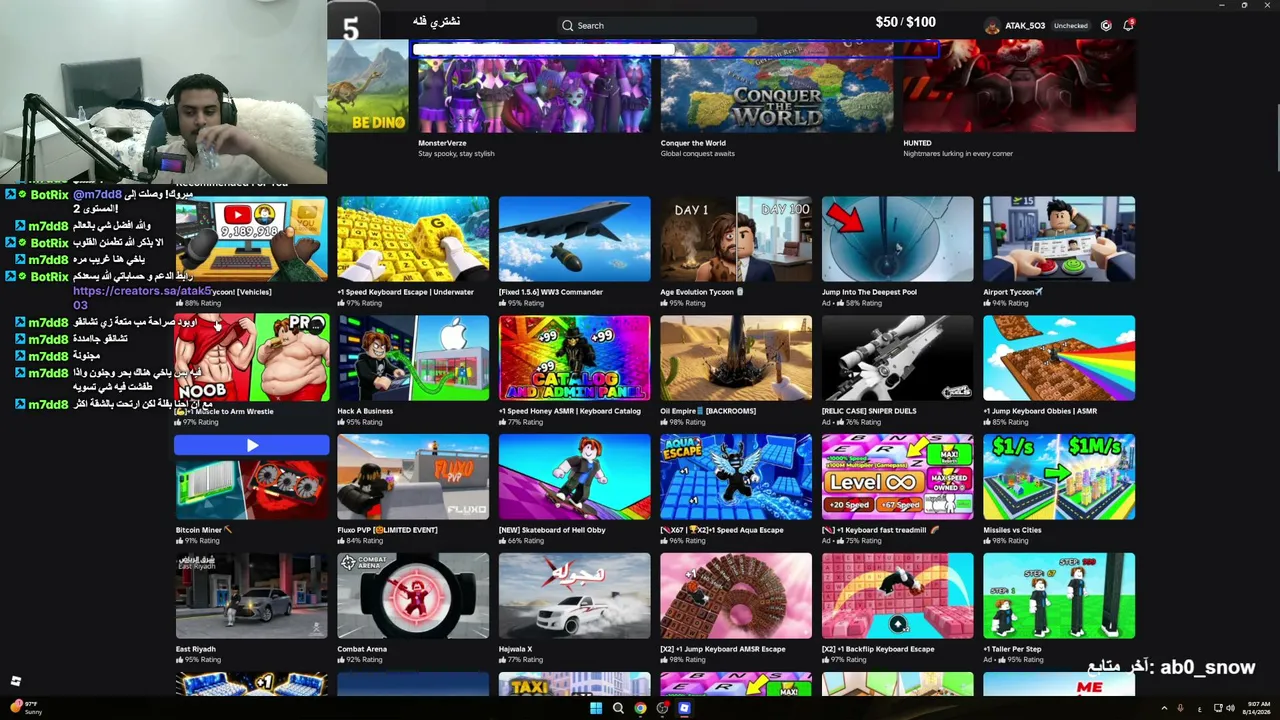This screenshot has width=1280, height=720.
Task: Open the notifications bell
Action: (x=1128, y=25)
